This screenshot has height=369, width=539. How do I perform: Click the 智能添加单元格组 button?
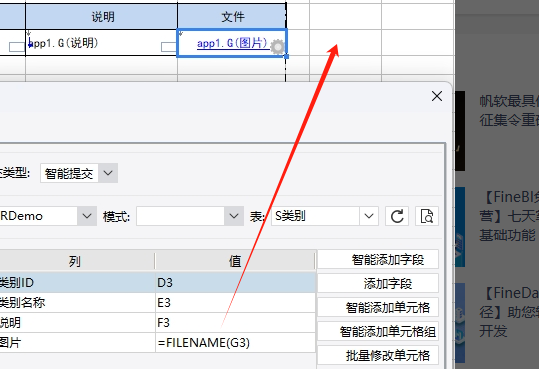pyautogui.click(x=378, y=331)
